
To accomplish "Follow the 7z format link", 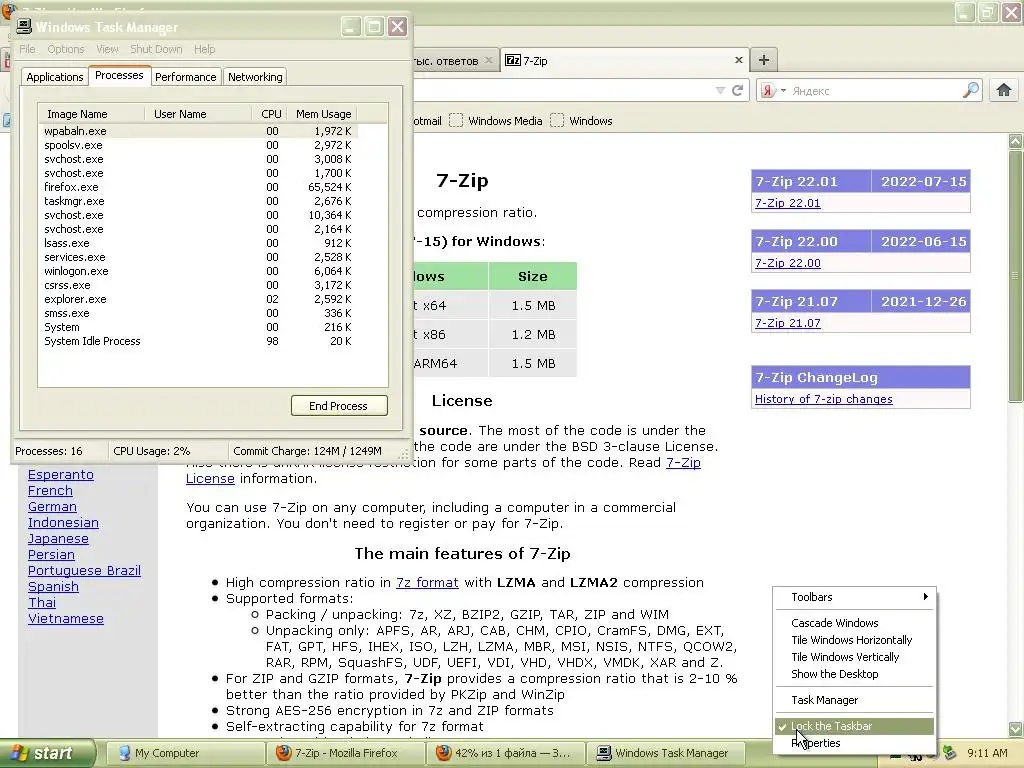I will click(427, 583).
